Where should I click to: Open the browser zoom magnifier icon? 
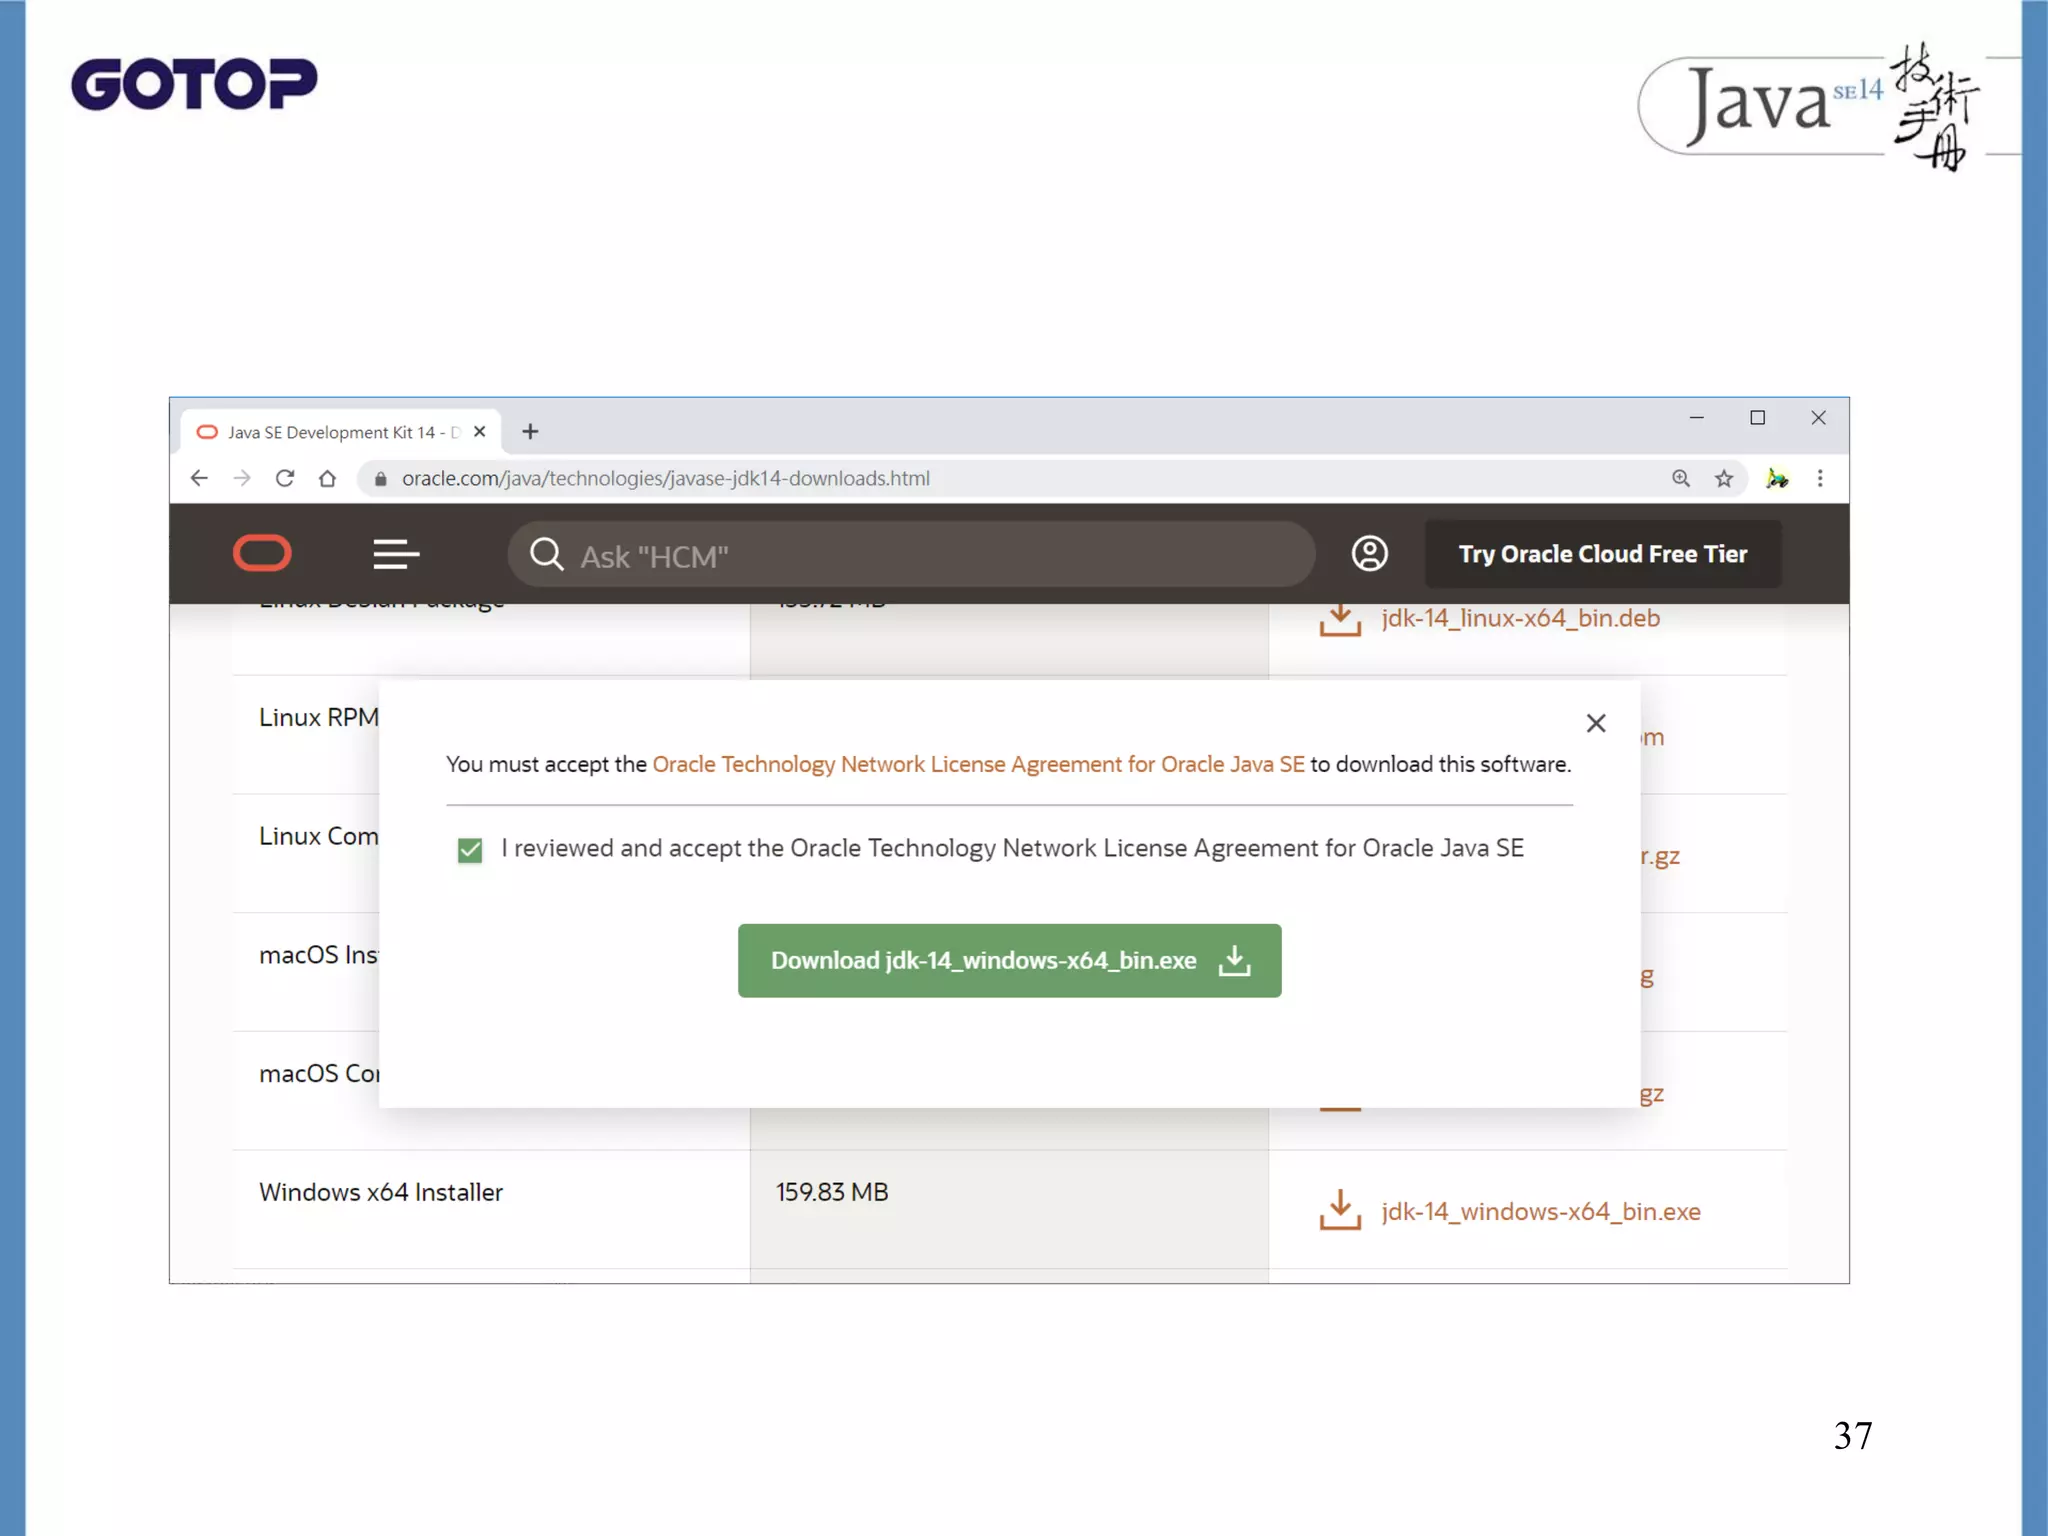click(x=1681, y=478)
